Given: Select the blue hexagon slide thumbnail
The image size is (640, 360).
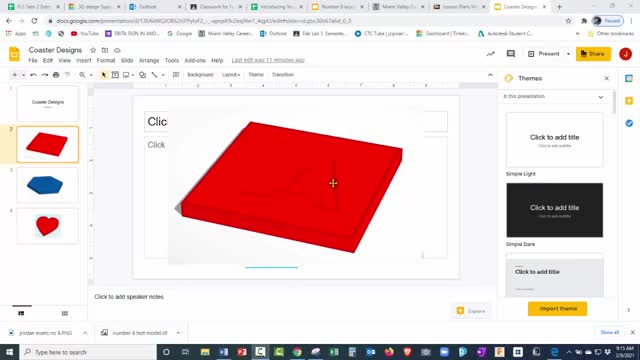Looking at the screenshot, I should pos(48,185).
